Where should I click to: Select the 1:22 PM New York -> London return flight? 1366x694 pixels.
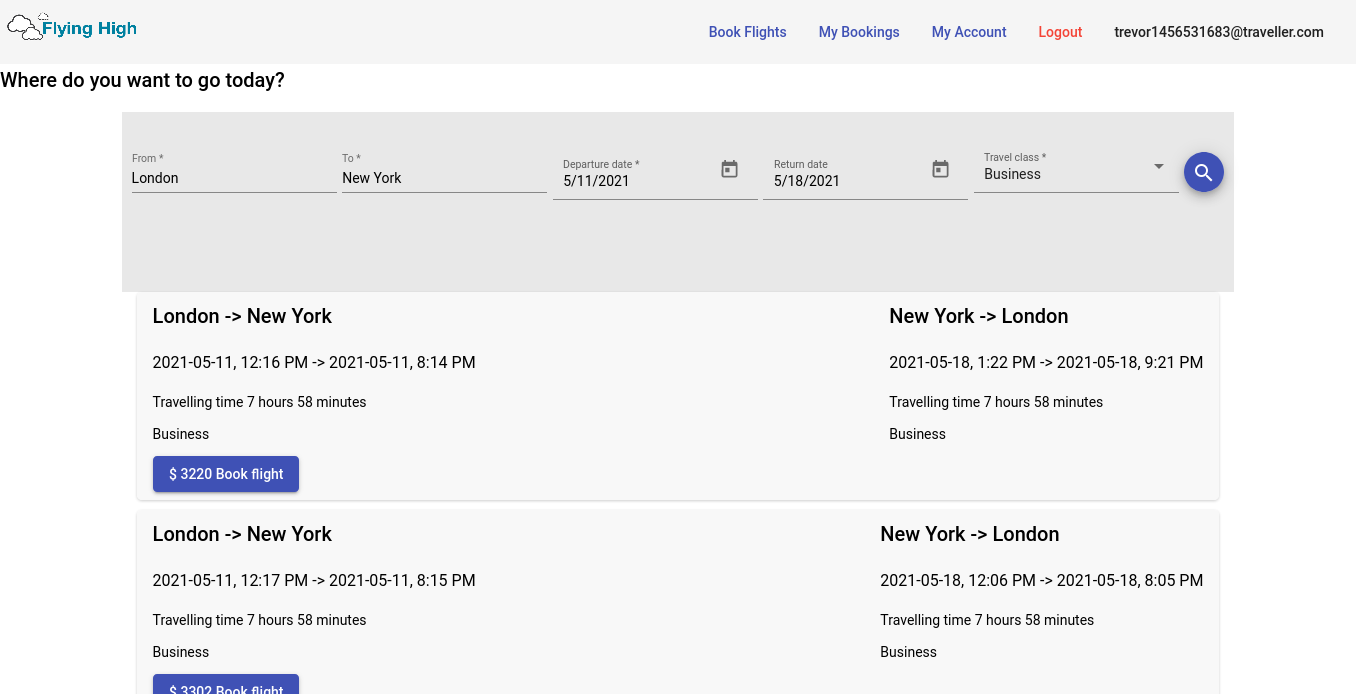pyautogui.click(x=1046, y=362)
